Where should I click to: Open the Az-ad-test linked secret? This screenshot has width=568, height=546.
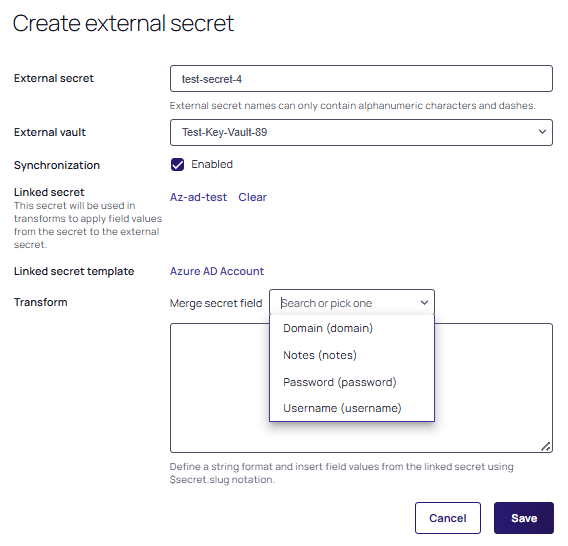coord(199,197)
